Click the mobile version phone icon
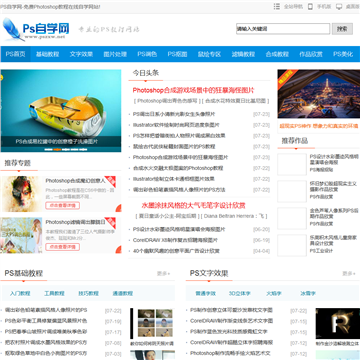This screenshot has width=360, height=360. [x=310, y=7]
